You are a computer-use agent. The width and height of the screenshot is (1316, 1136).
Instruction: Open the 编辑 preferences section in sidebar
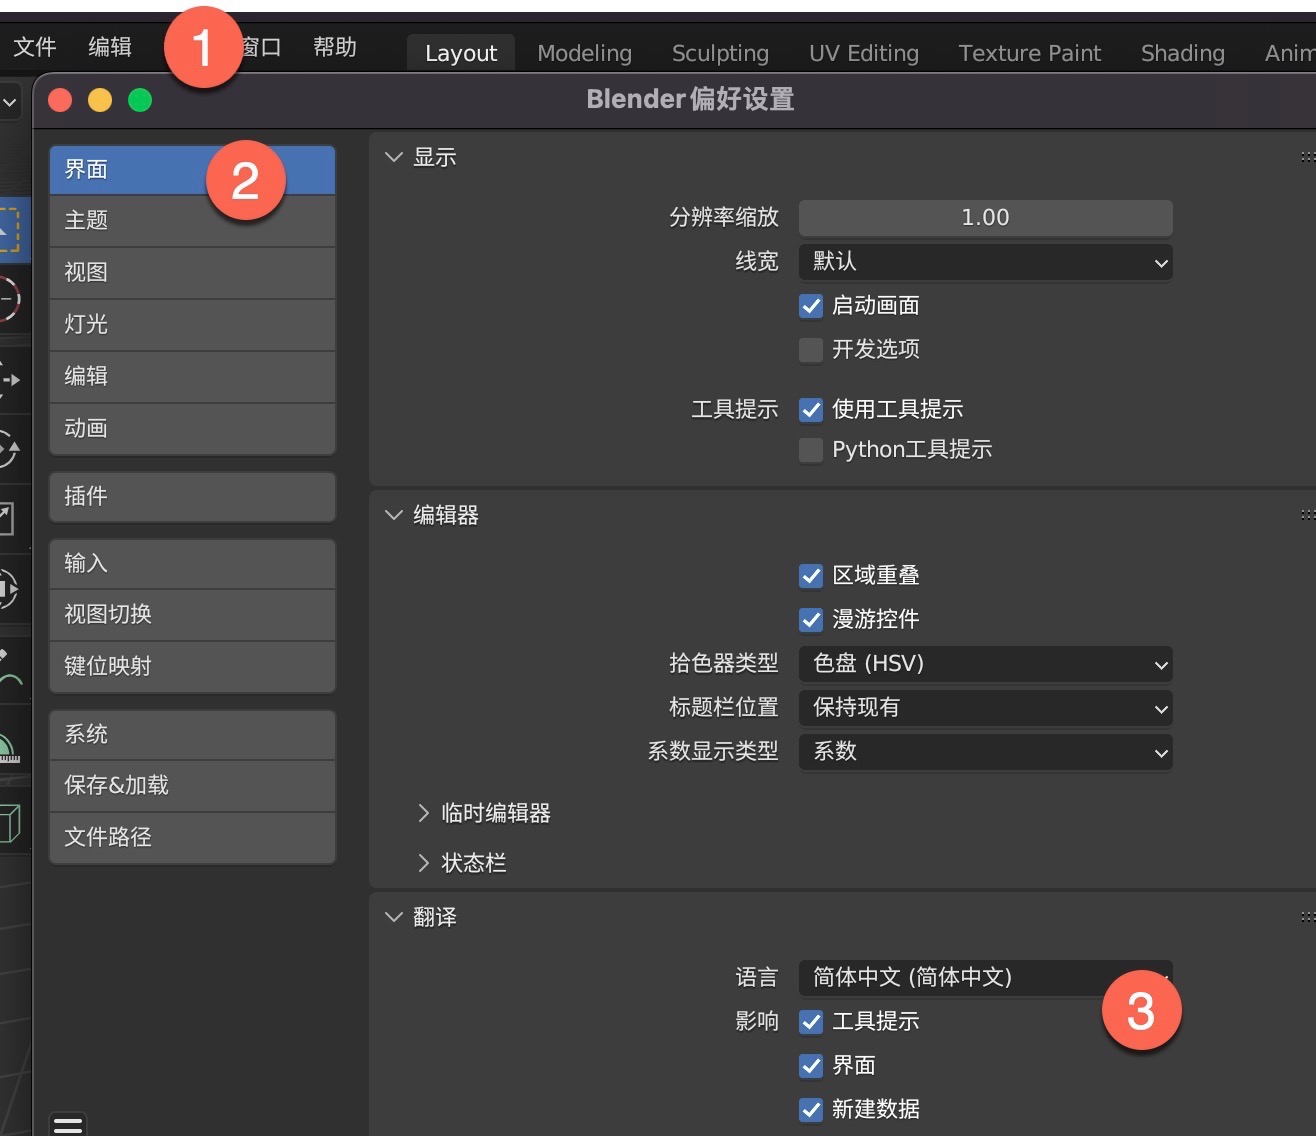(192, 377)
